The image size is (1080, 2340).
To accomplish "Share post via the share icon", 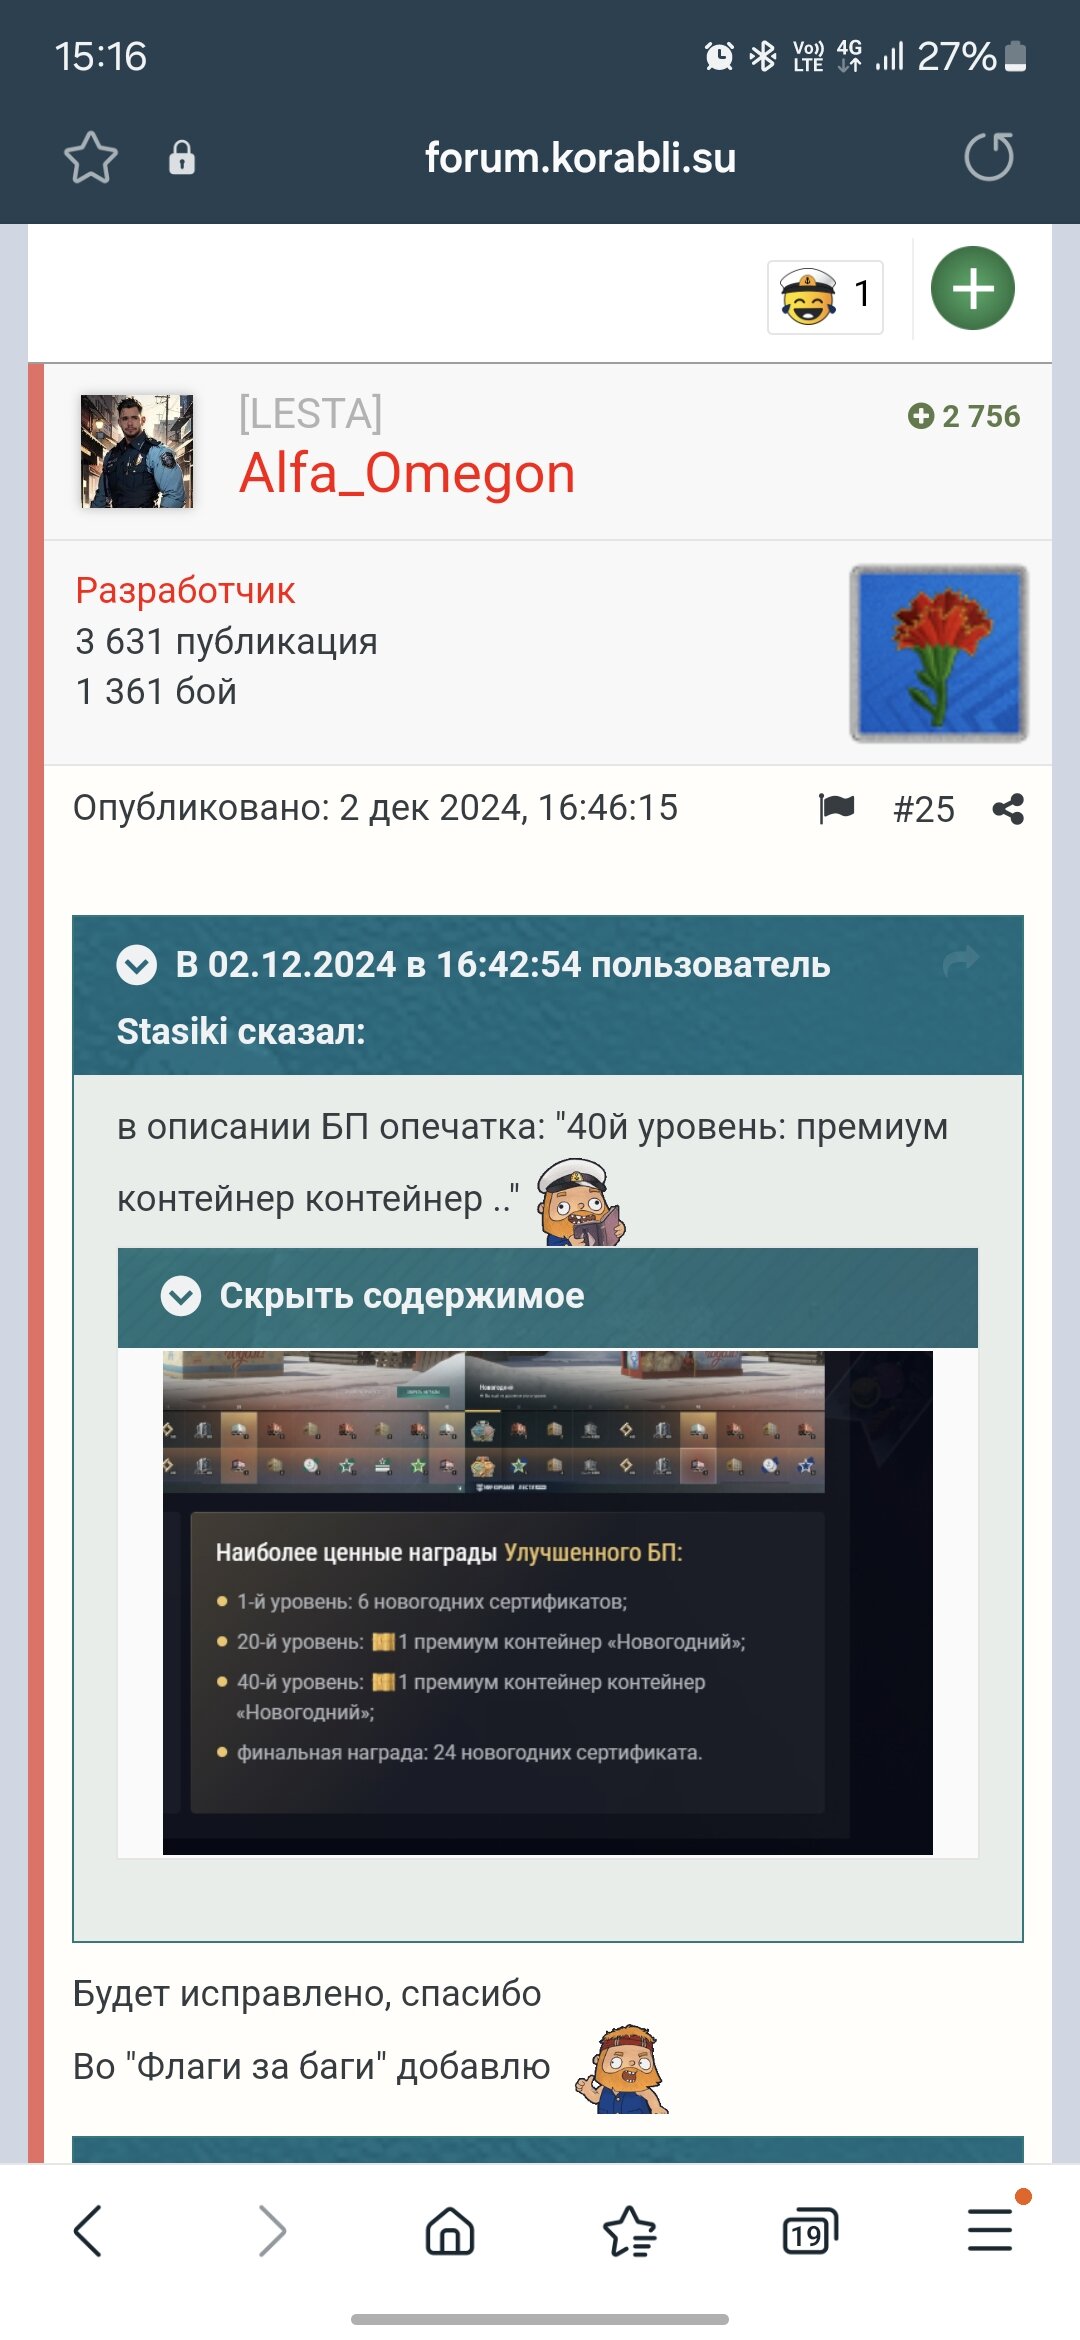I will pos(1008,809).
